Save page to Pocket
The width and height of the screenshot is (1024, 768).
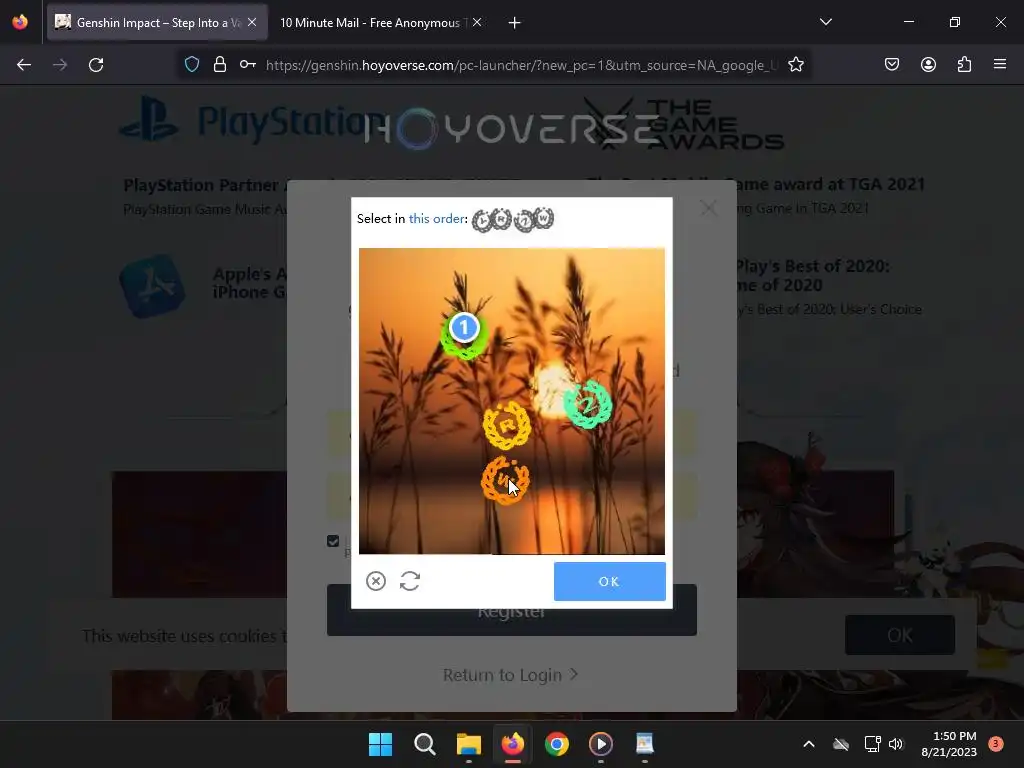point(891,64)
